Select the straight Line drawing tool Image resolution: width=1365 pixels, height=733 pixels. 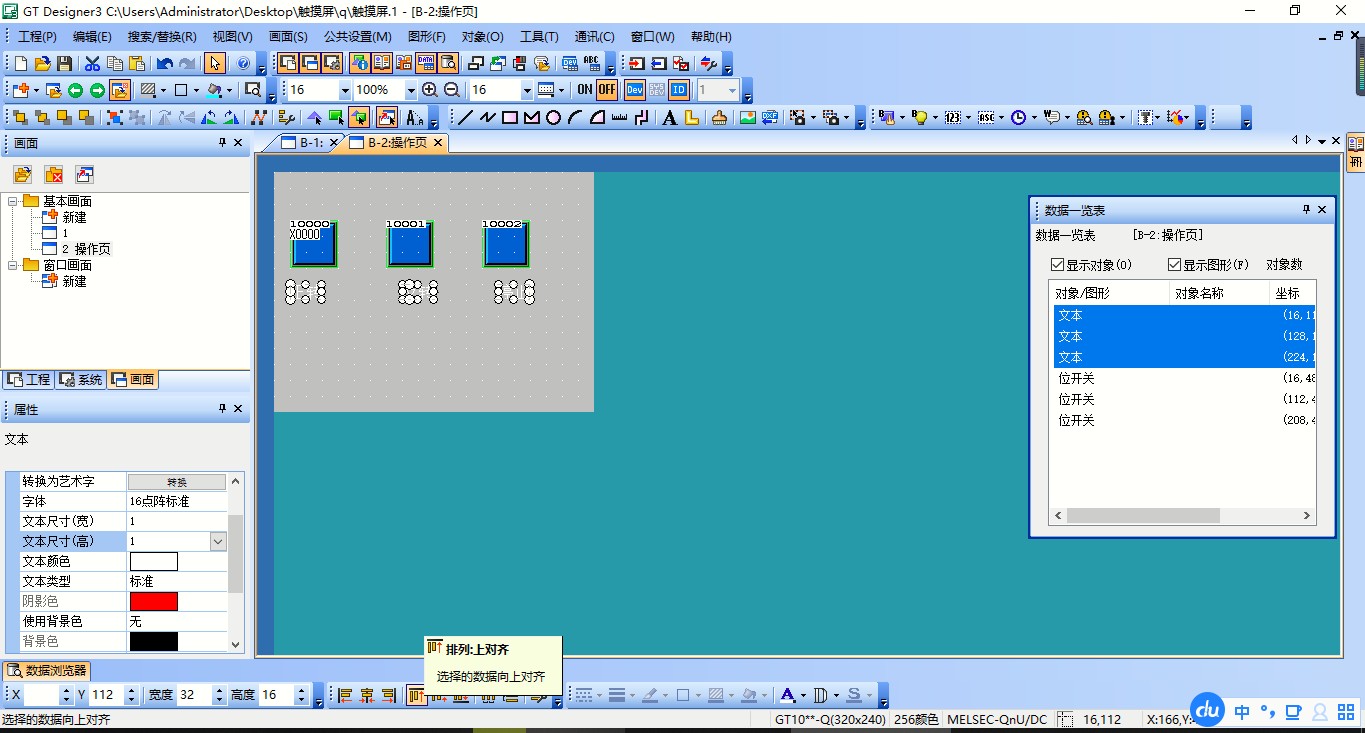[x=465, y=117]
